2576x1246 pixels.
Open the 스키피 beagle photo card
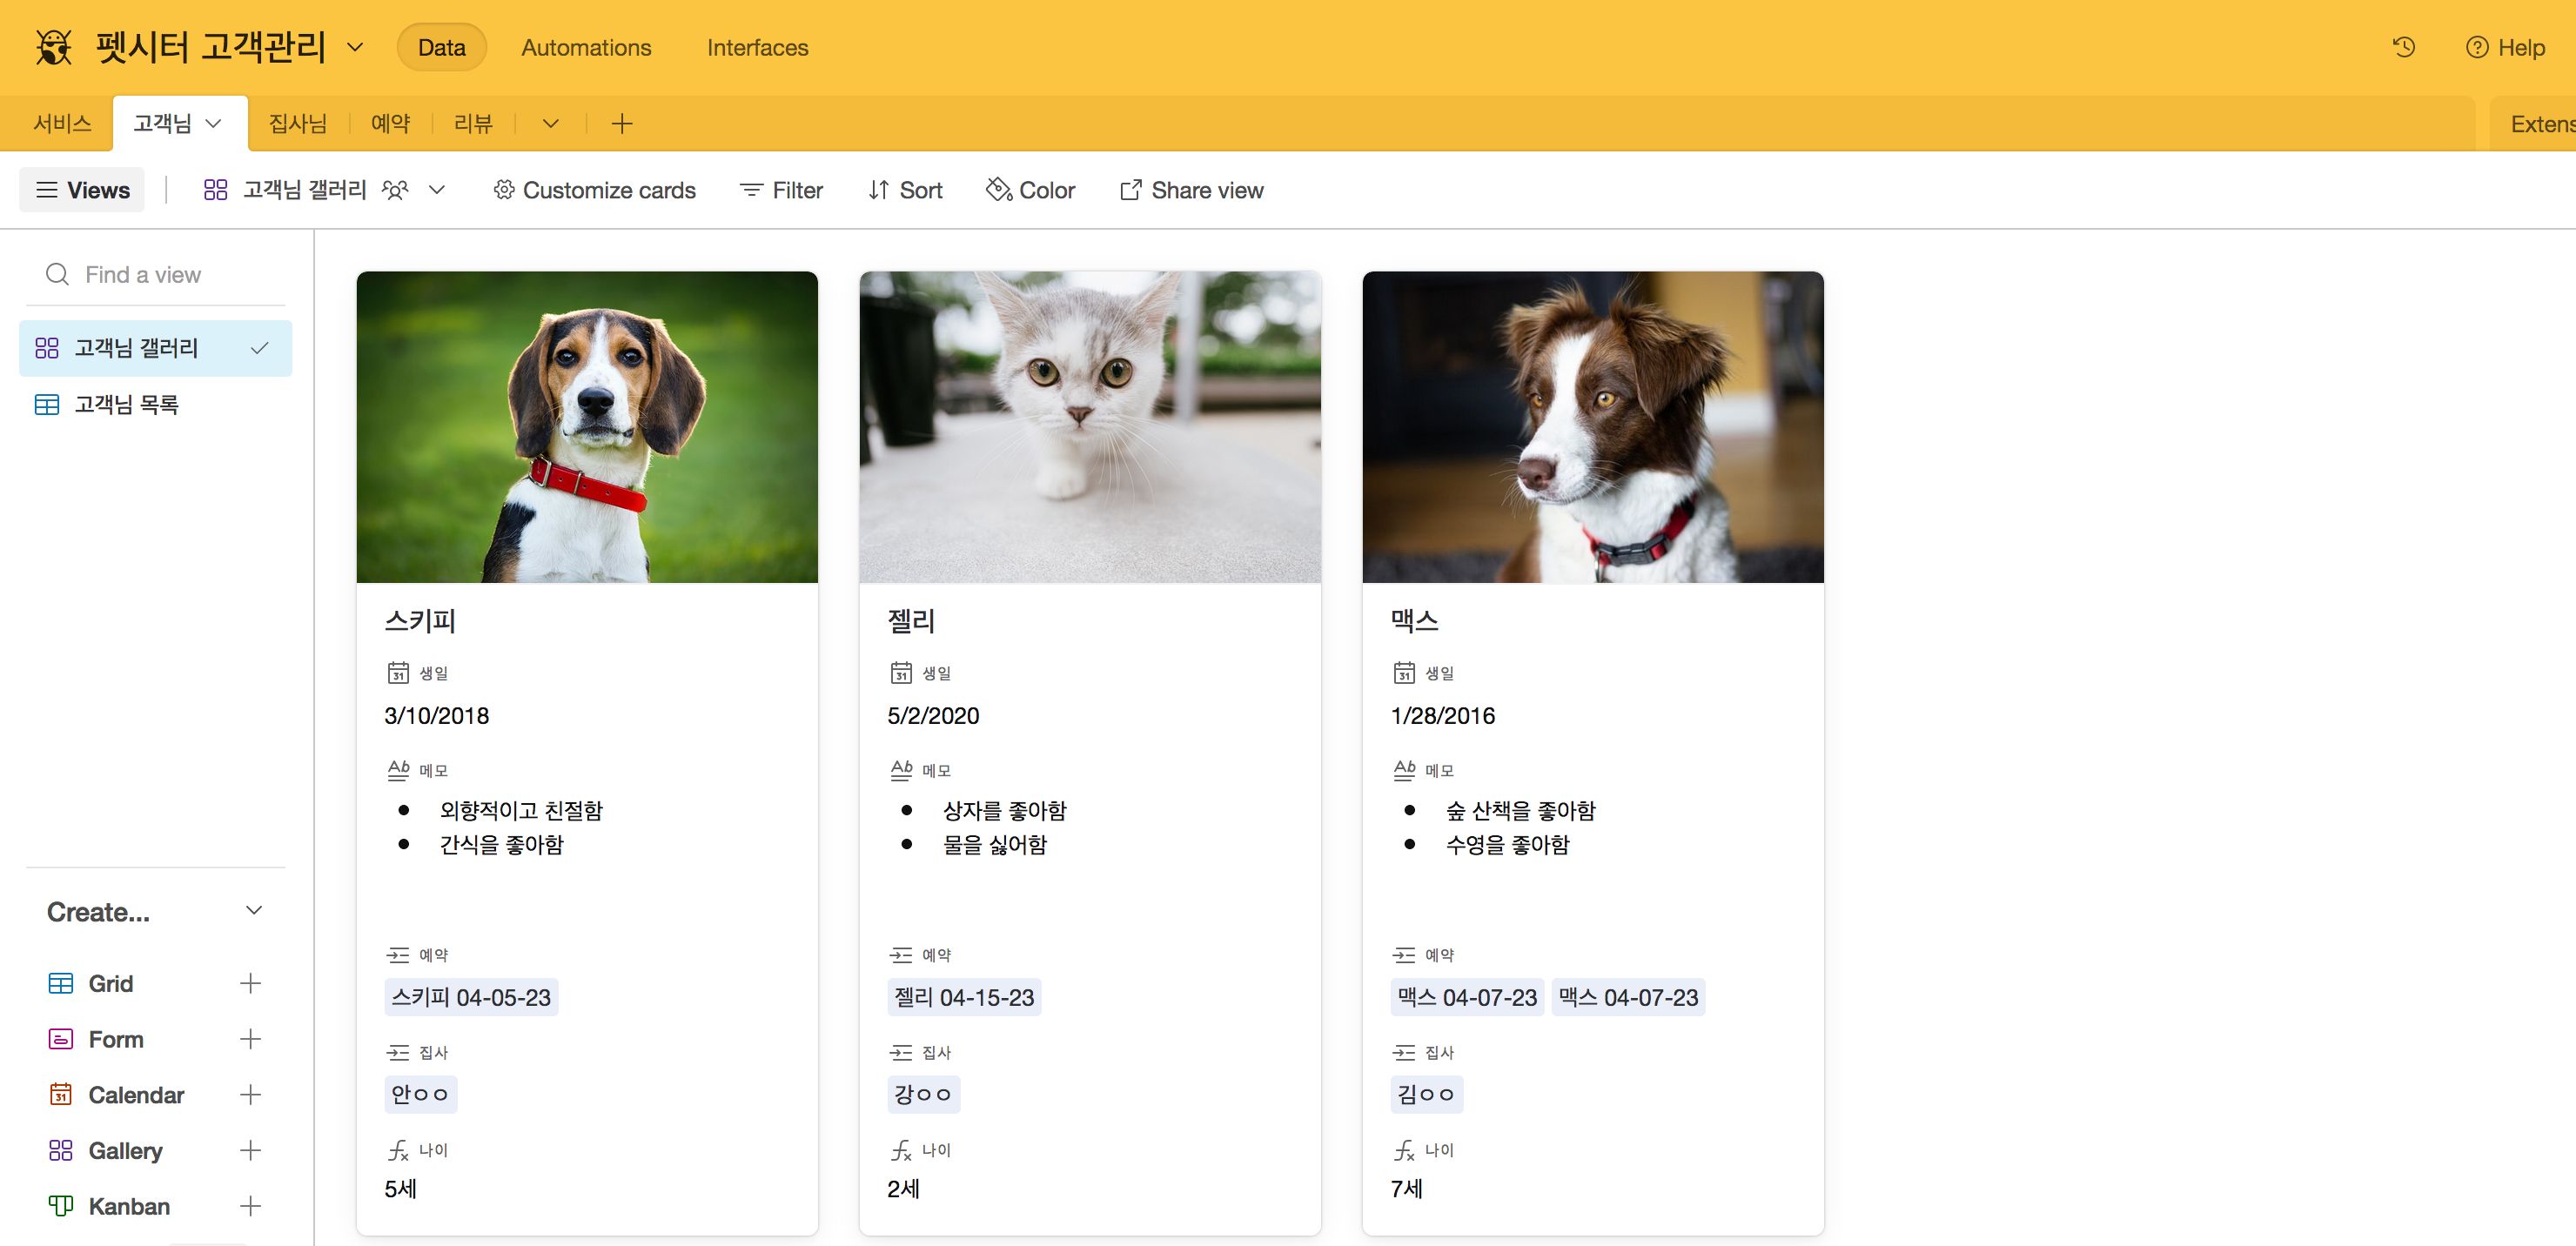coord(587,427)
